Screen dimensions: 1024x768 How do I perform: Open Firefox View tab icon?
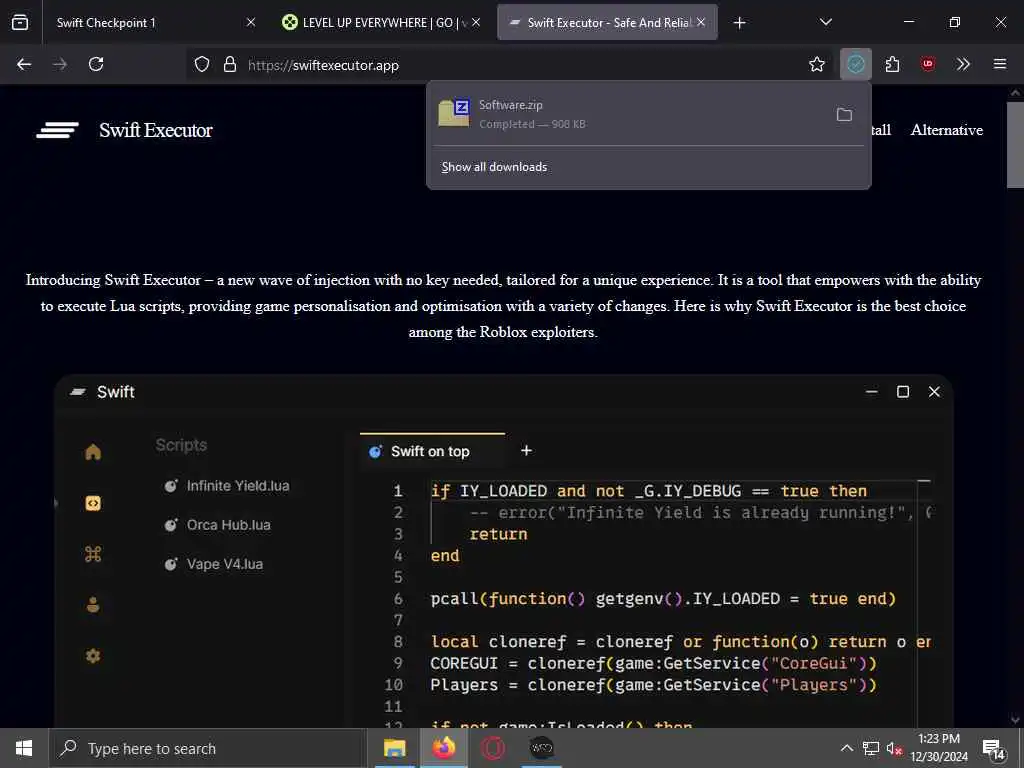[20, 22]
